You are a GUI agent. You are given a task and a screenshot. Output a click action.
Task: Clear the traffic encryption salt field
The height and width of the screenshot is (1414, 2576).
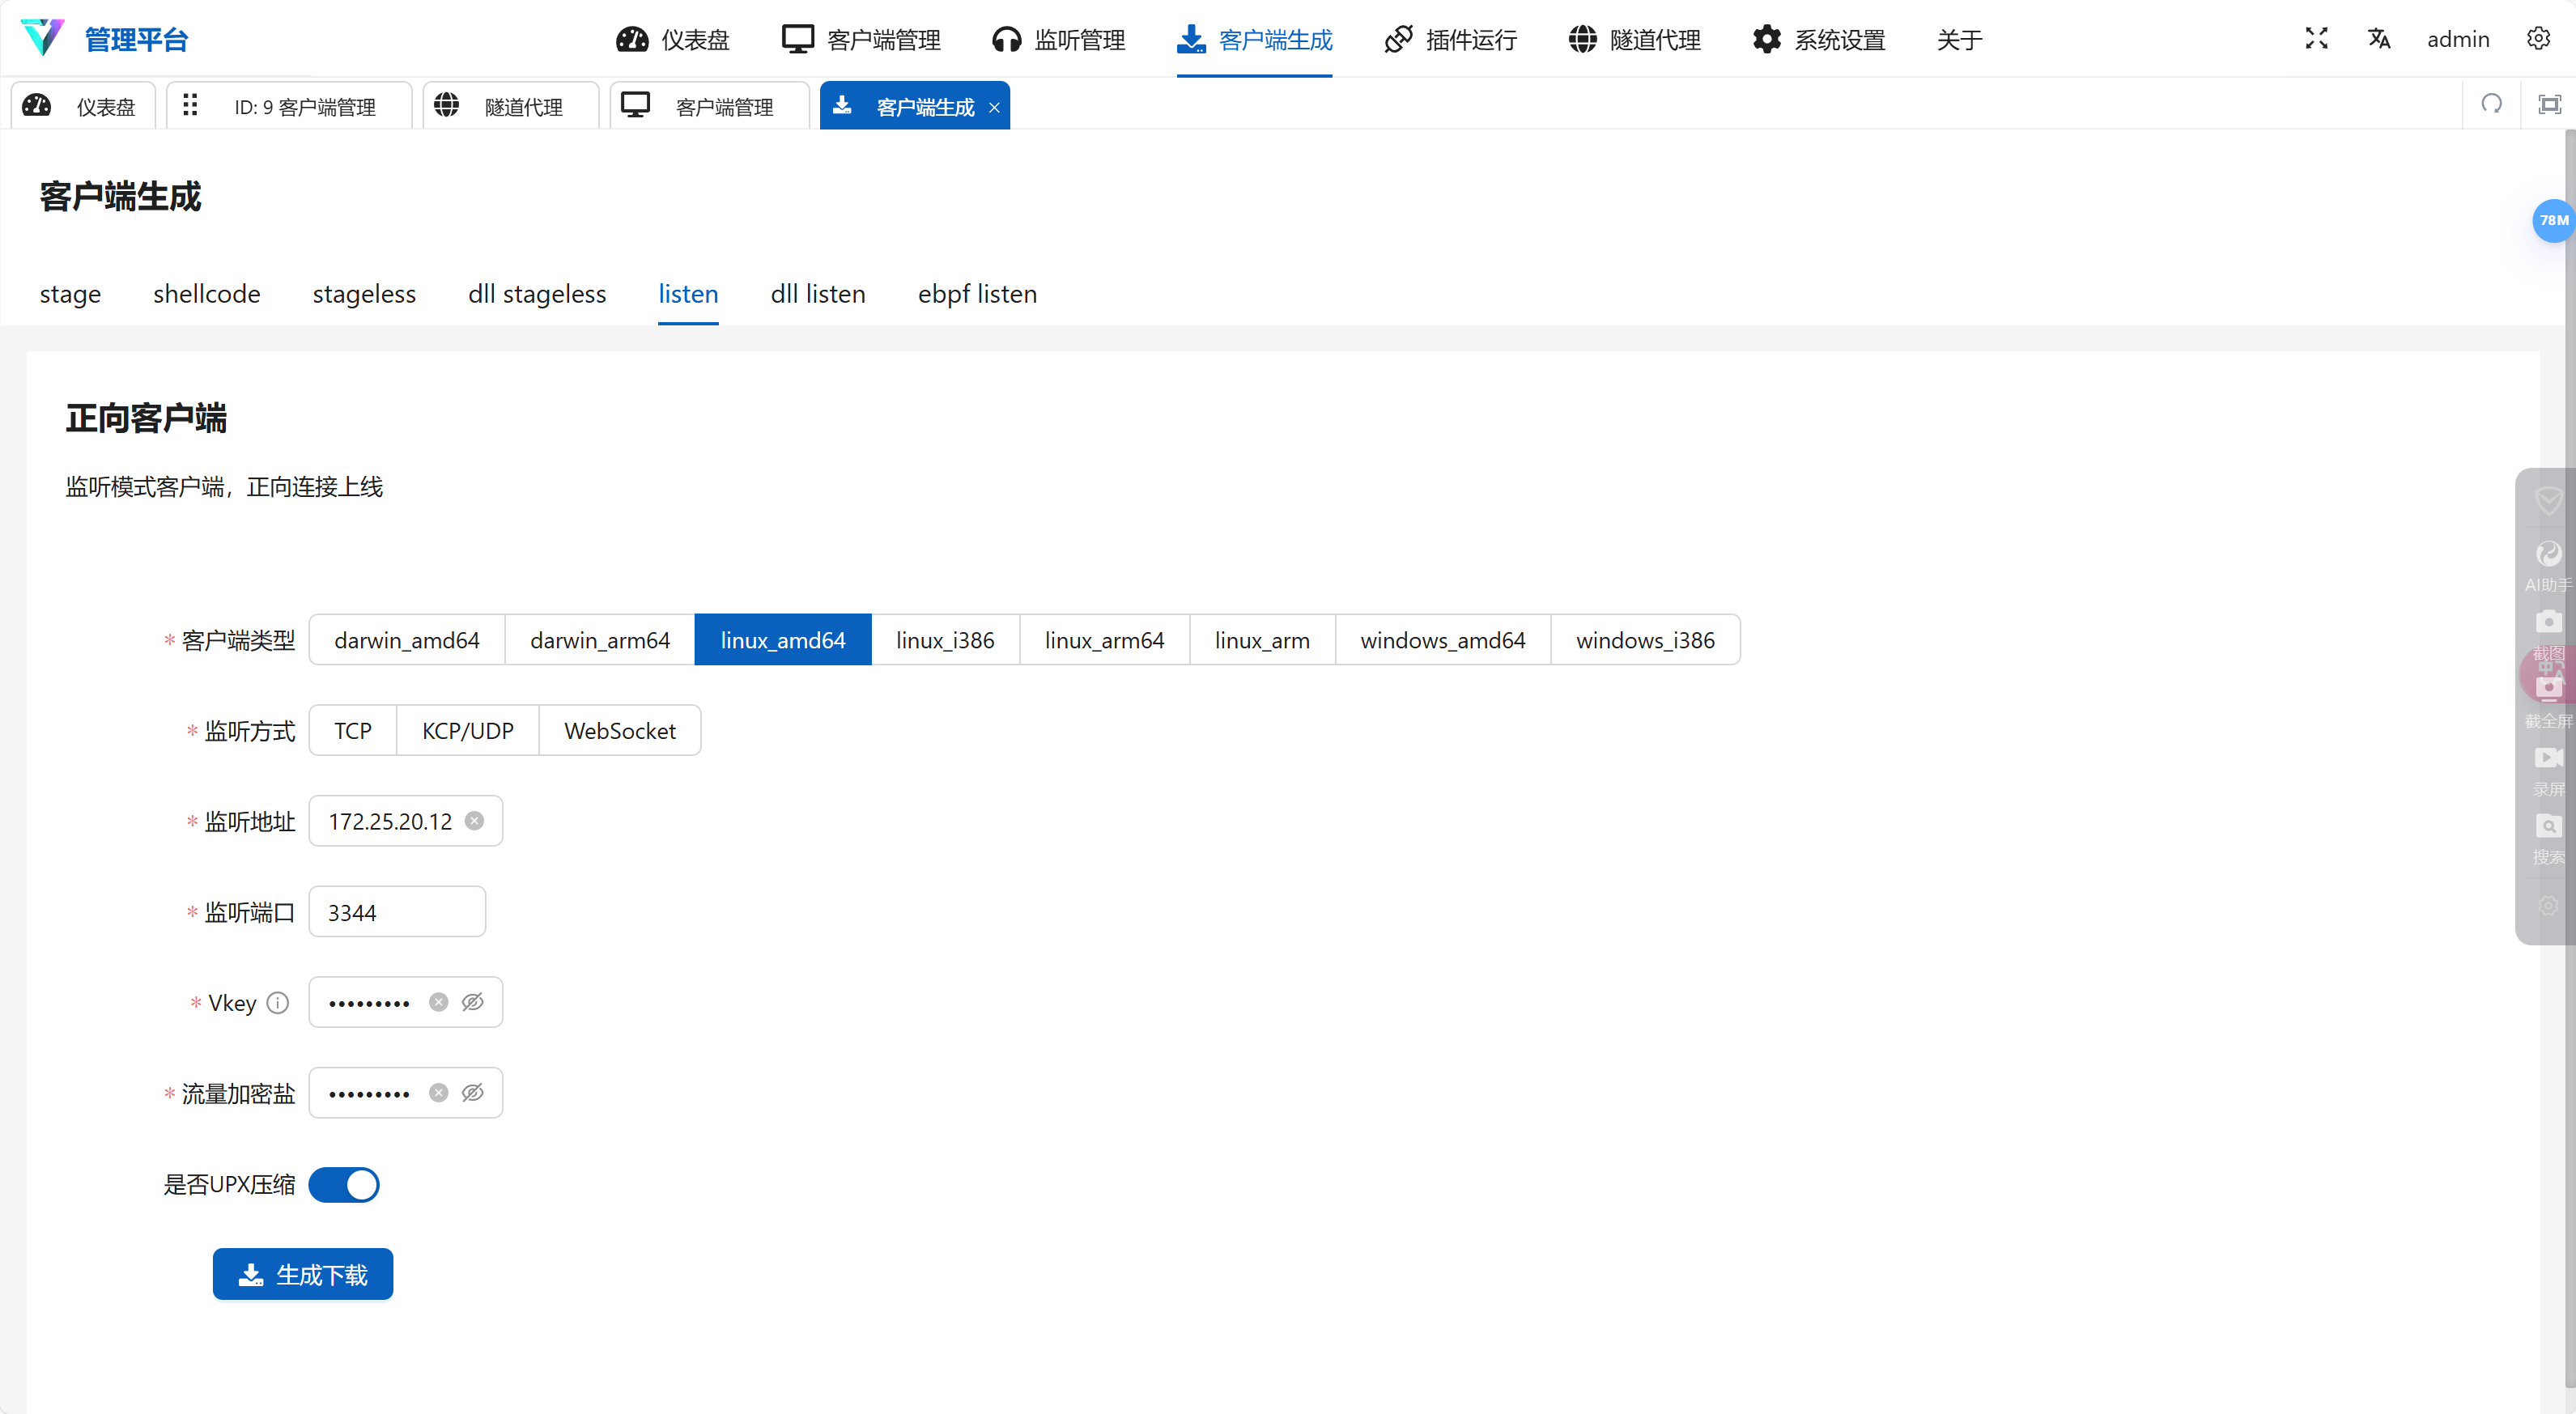coord(438,1093)
